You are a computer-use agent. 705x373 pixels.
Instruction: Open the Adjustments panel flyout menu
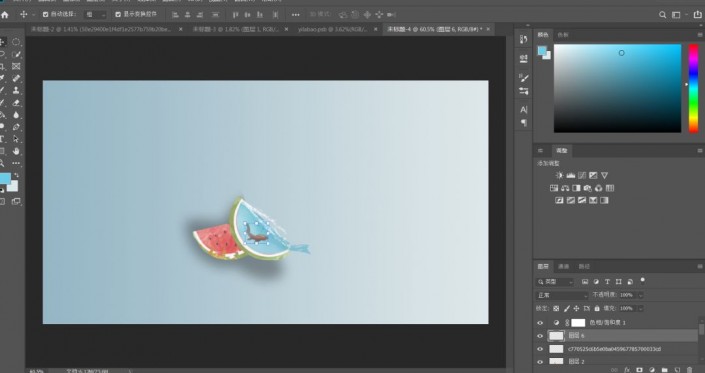pyautogui.click(x=700, y=151)
